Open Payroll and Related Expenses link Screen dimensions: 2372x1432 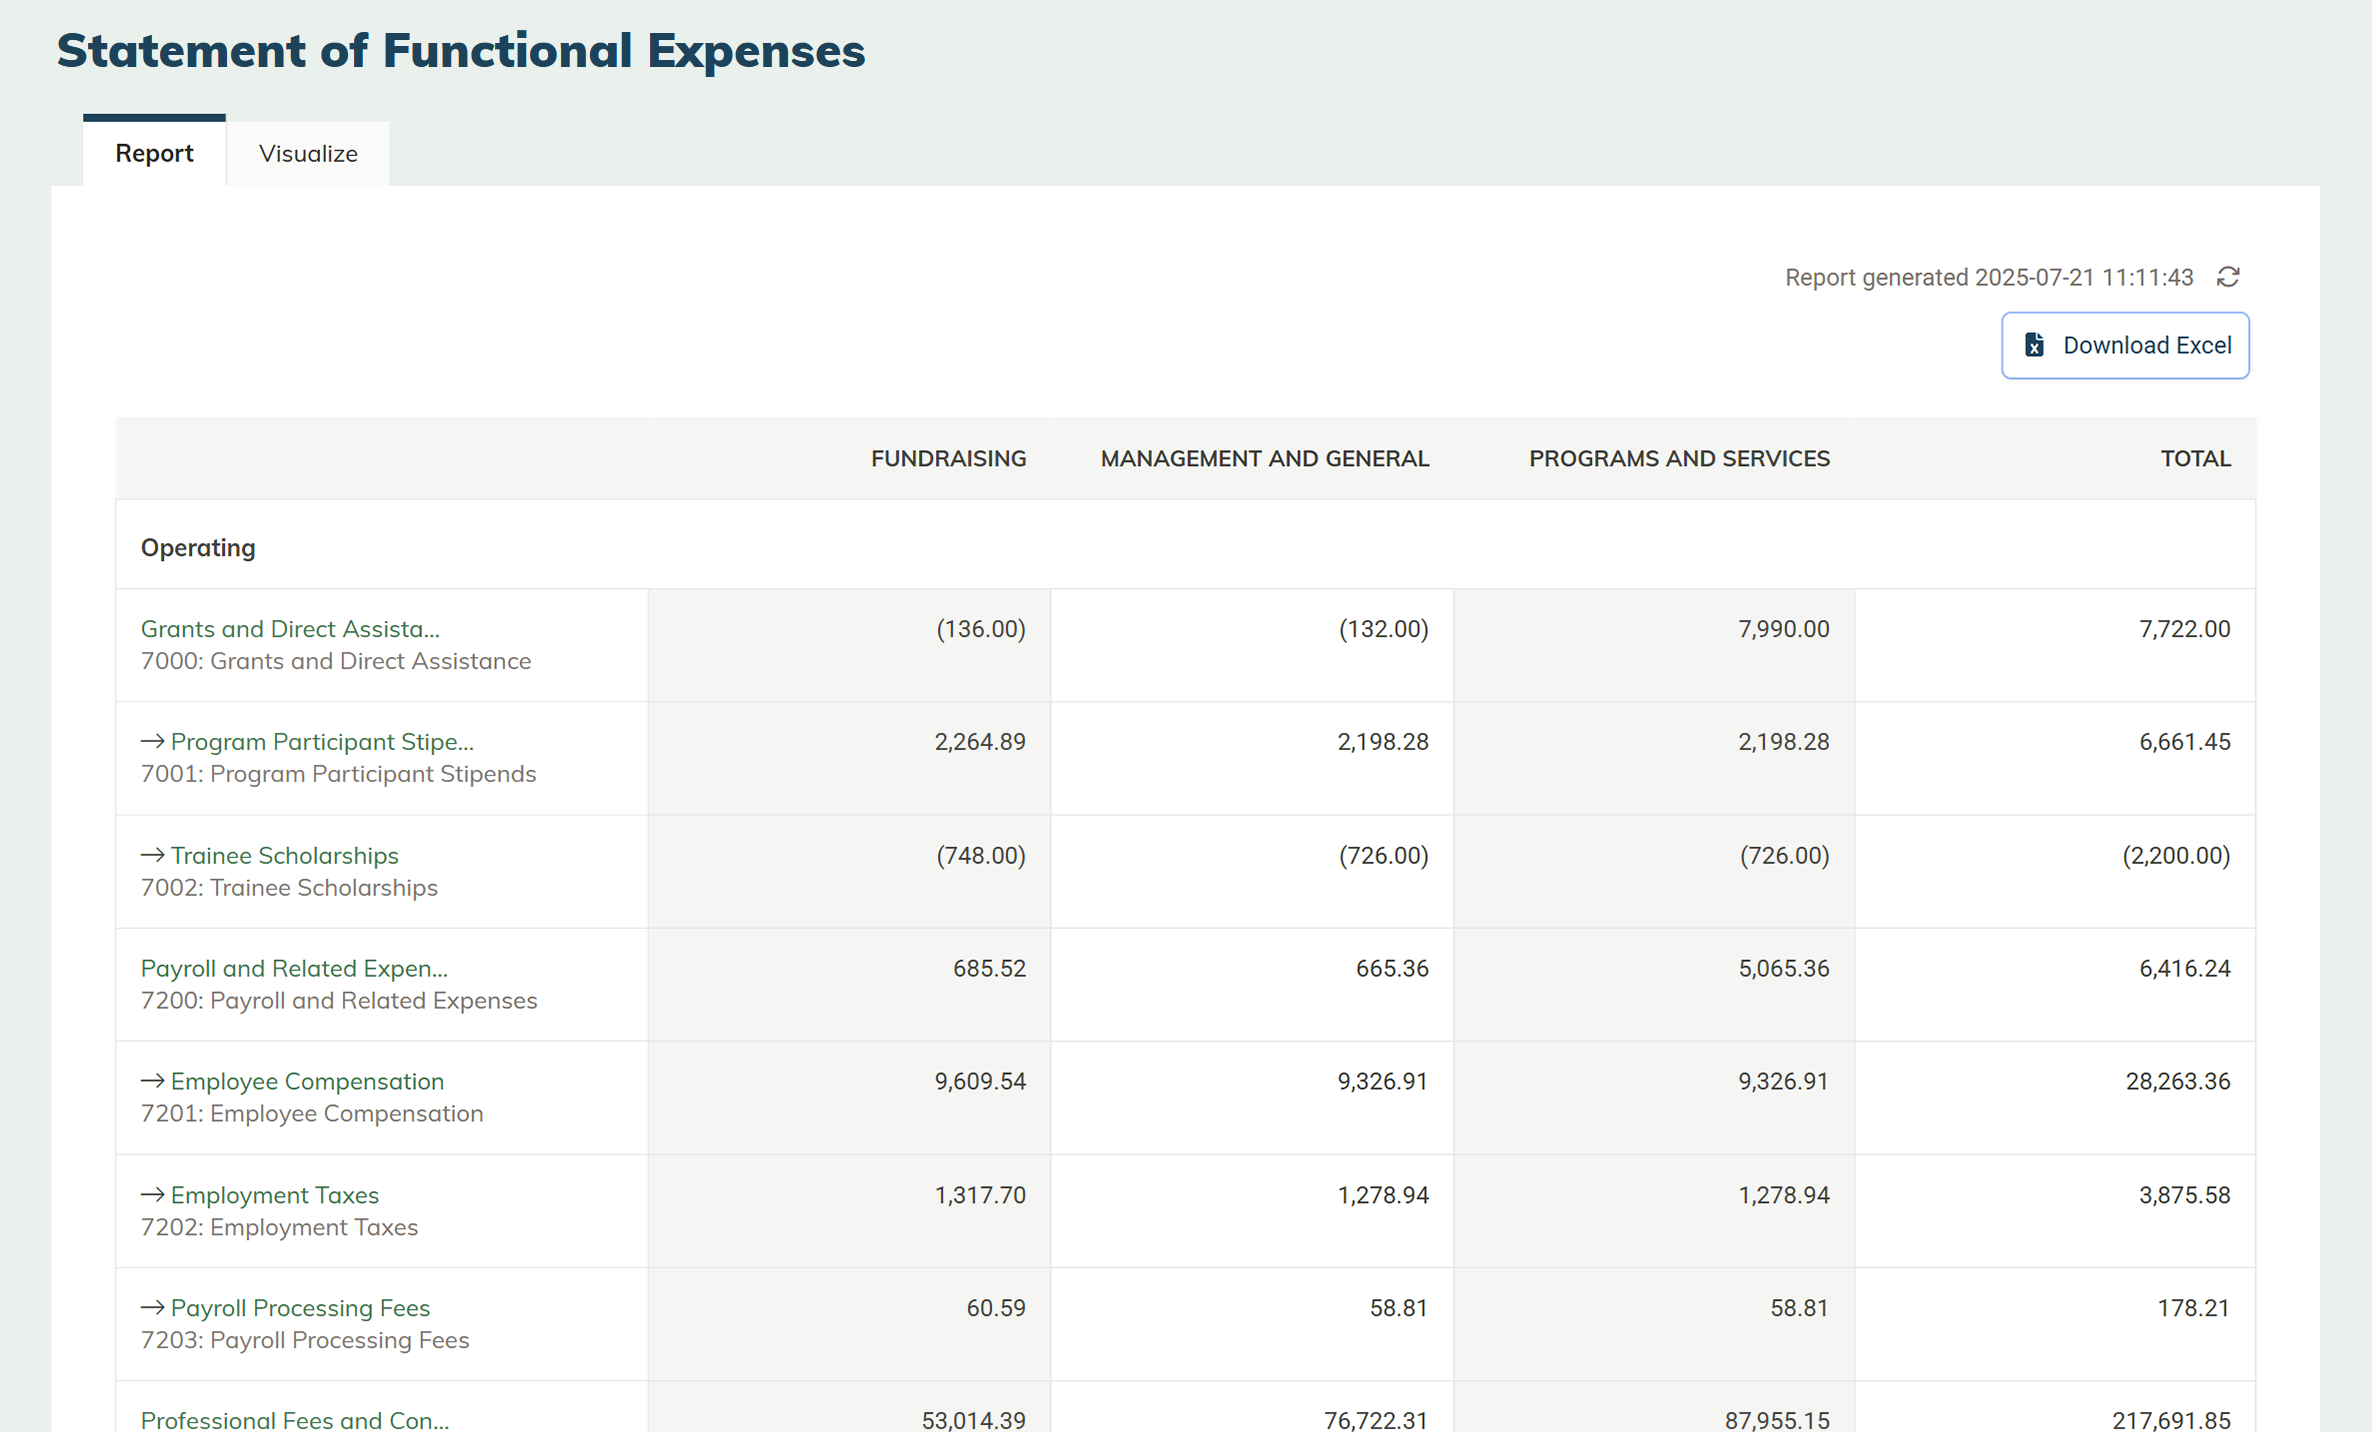tap(294, 969)
